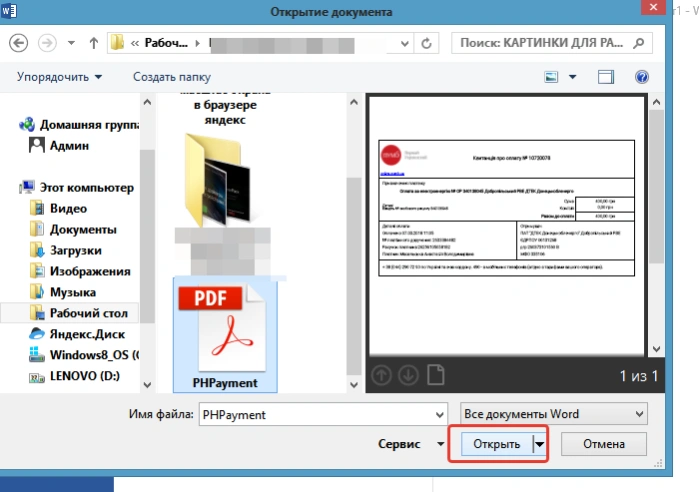Click the Help question mark icon
Image resolution: width=699 pixels, height=492 pixels.
click(641, 77)
